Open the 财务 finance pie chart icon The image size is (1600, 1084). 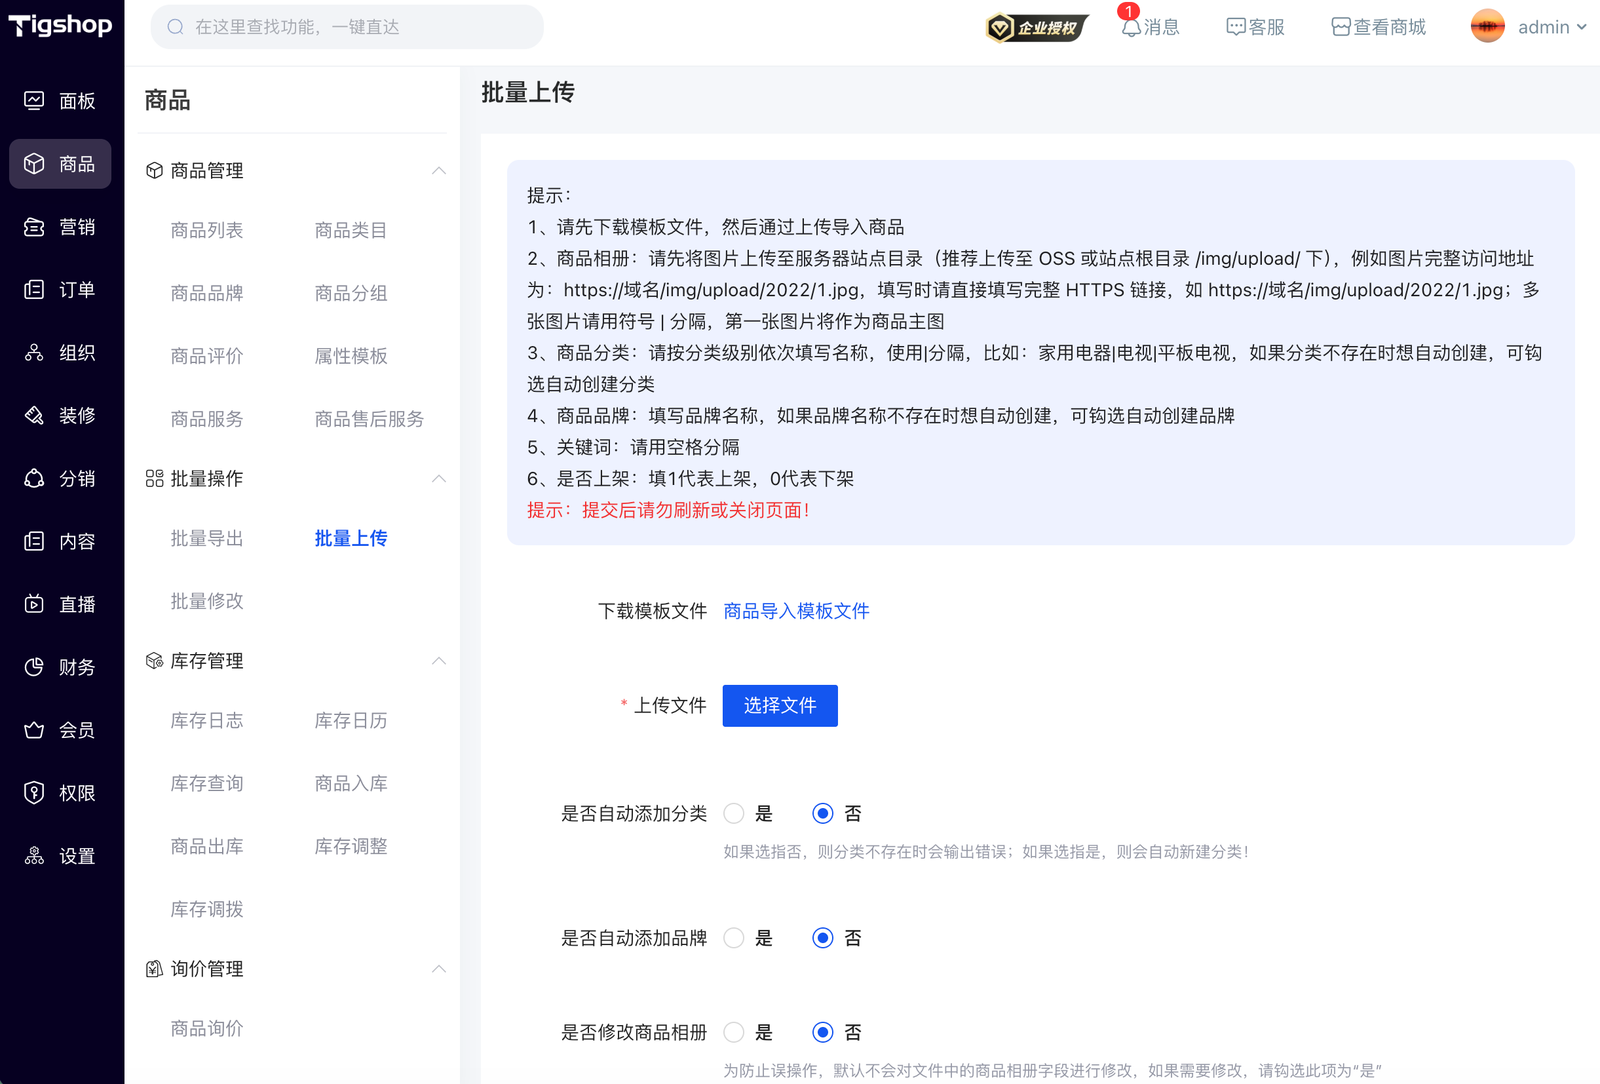pos(34,667)
